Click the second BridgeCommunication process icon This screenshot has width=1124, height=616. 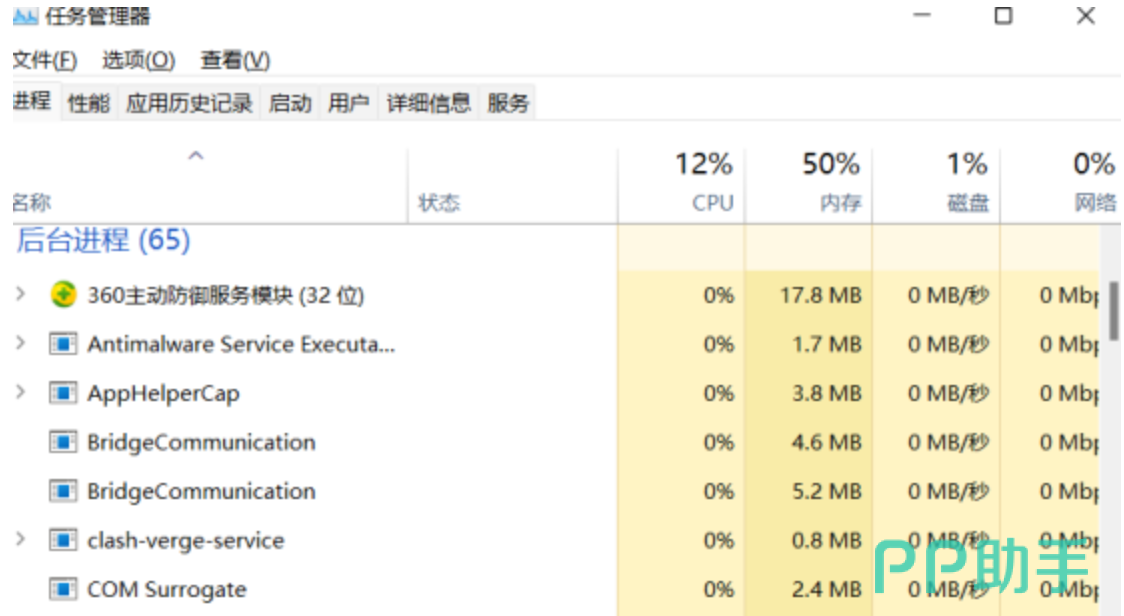[63, 491]
